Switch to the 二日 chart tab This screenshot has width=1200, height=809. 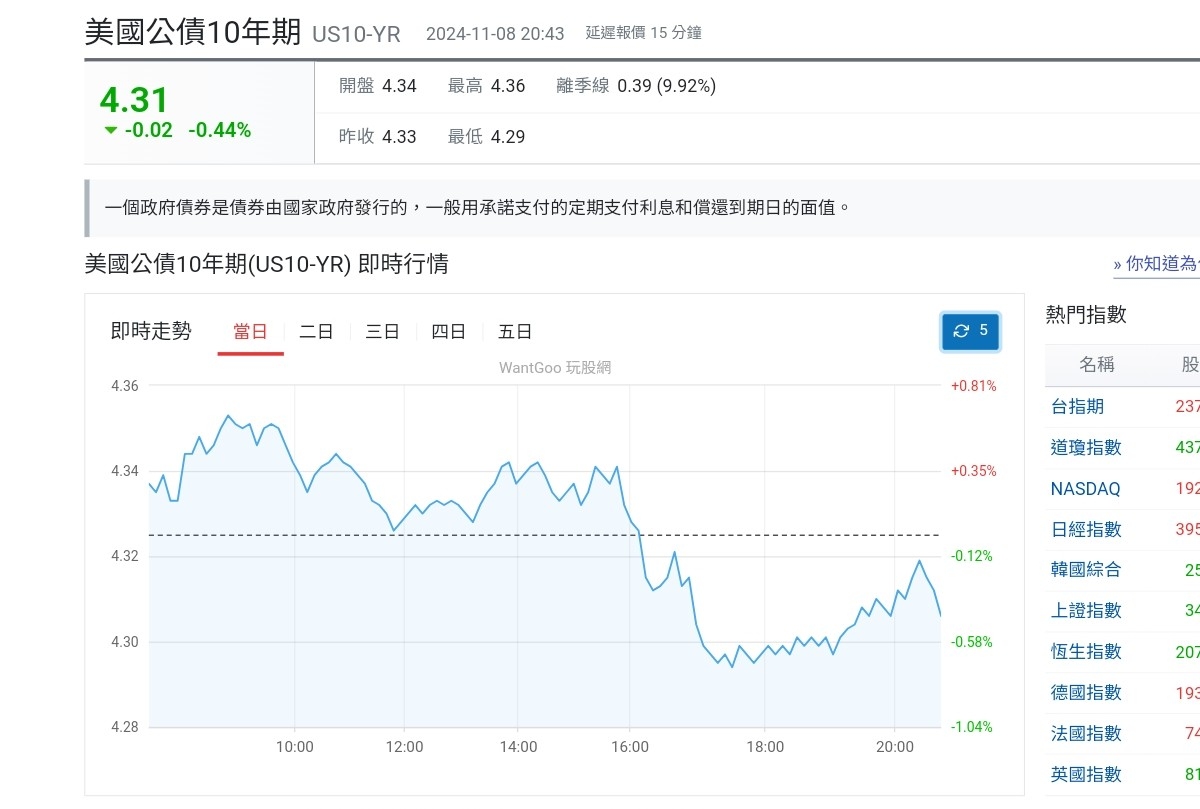[x=315, y=331]
